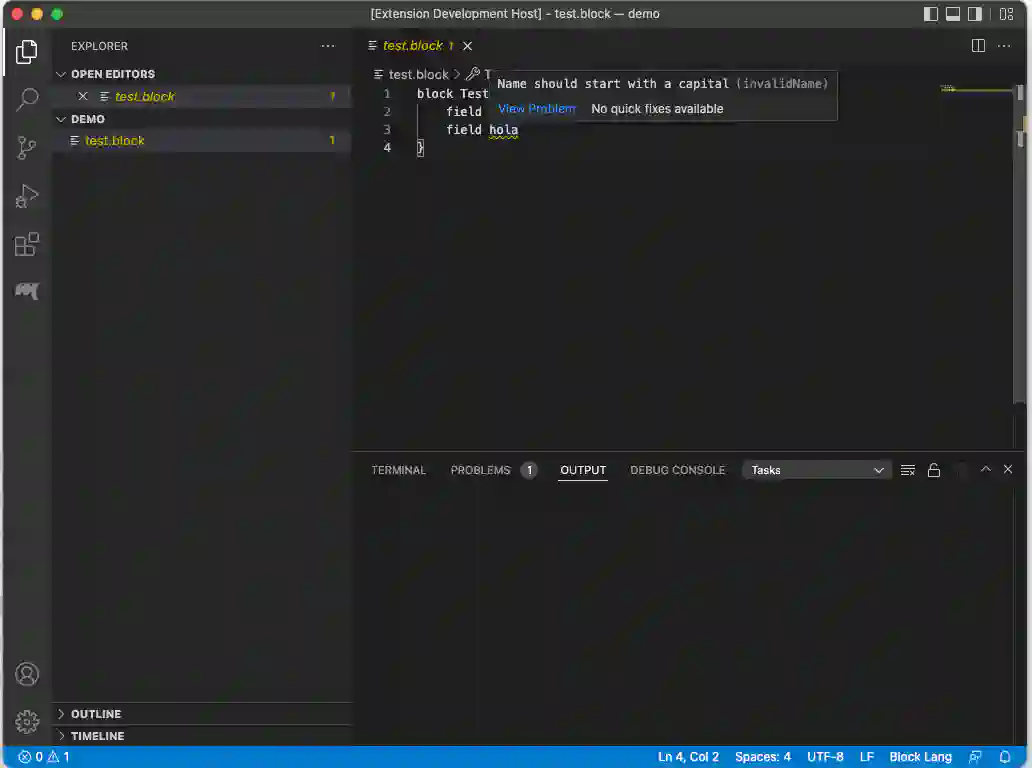Screen dimensions: 1032x768
Task: Switch to the PROBLEMS tab
Action: coord(480,470)
